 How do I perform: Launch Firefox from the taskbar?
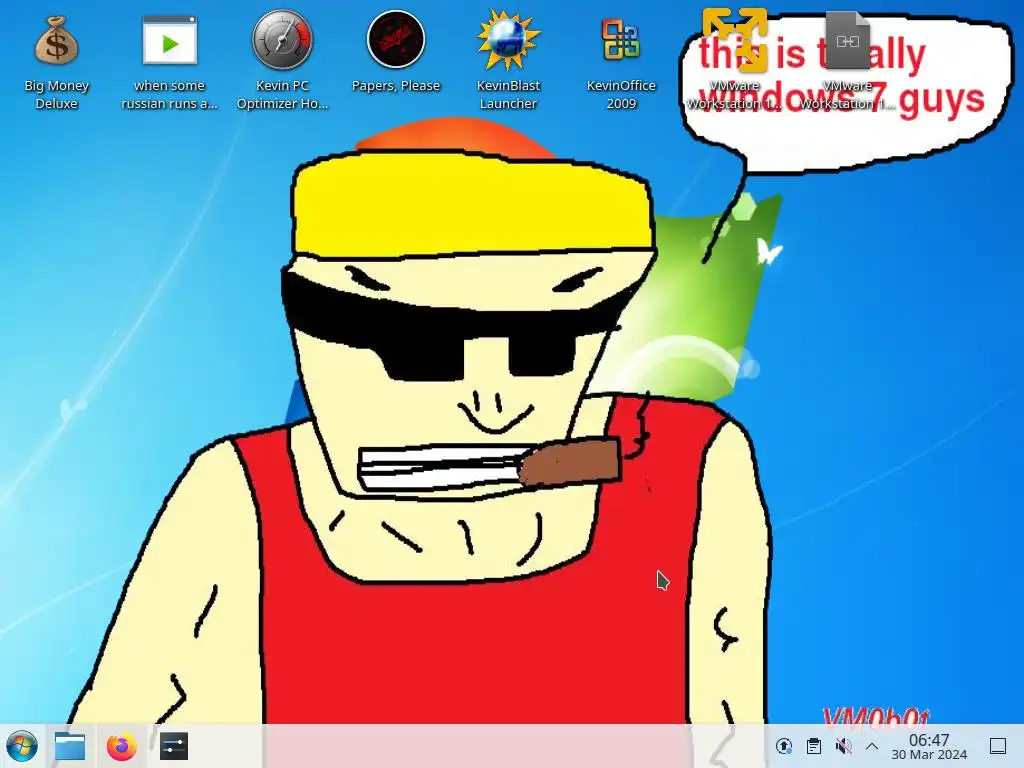coord(121,746)
